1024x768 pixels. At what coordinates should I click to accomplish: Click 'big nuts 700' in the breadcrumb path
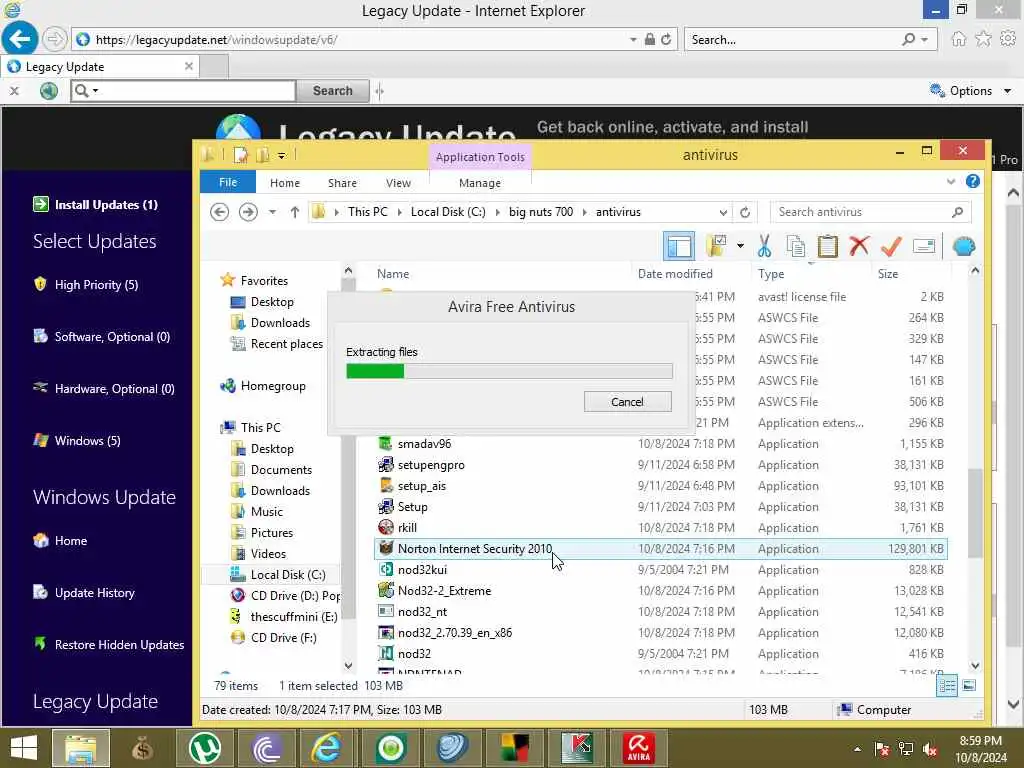point(541,212)
